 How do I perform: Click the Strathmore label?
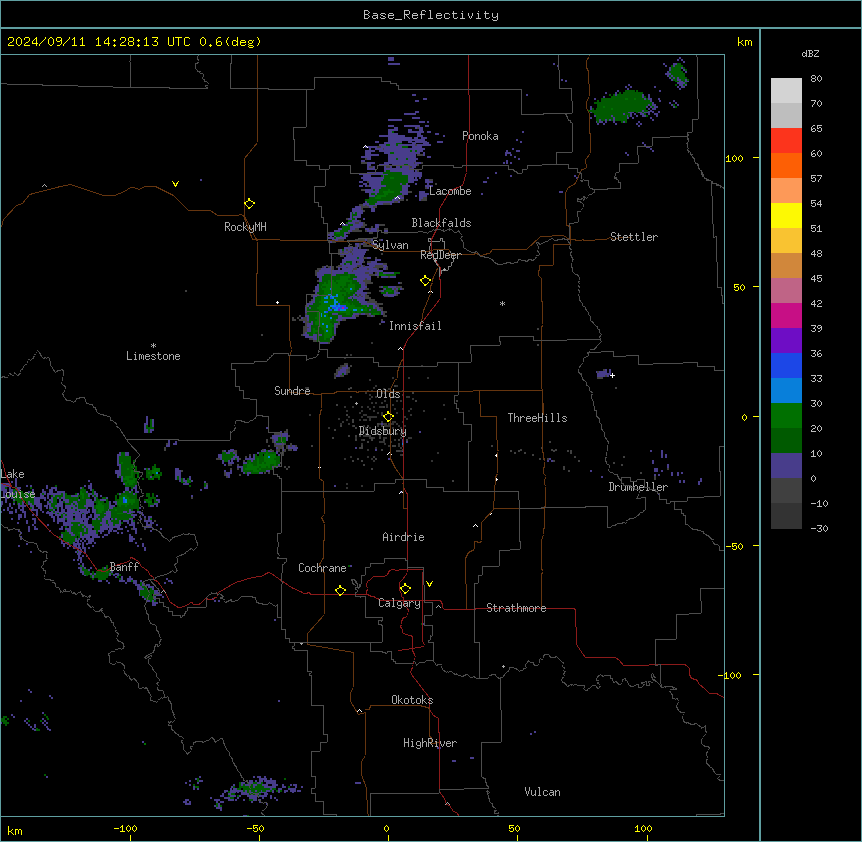[x=516, y=608]
